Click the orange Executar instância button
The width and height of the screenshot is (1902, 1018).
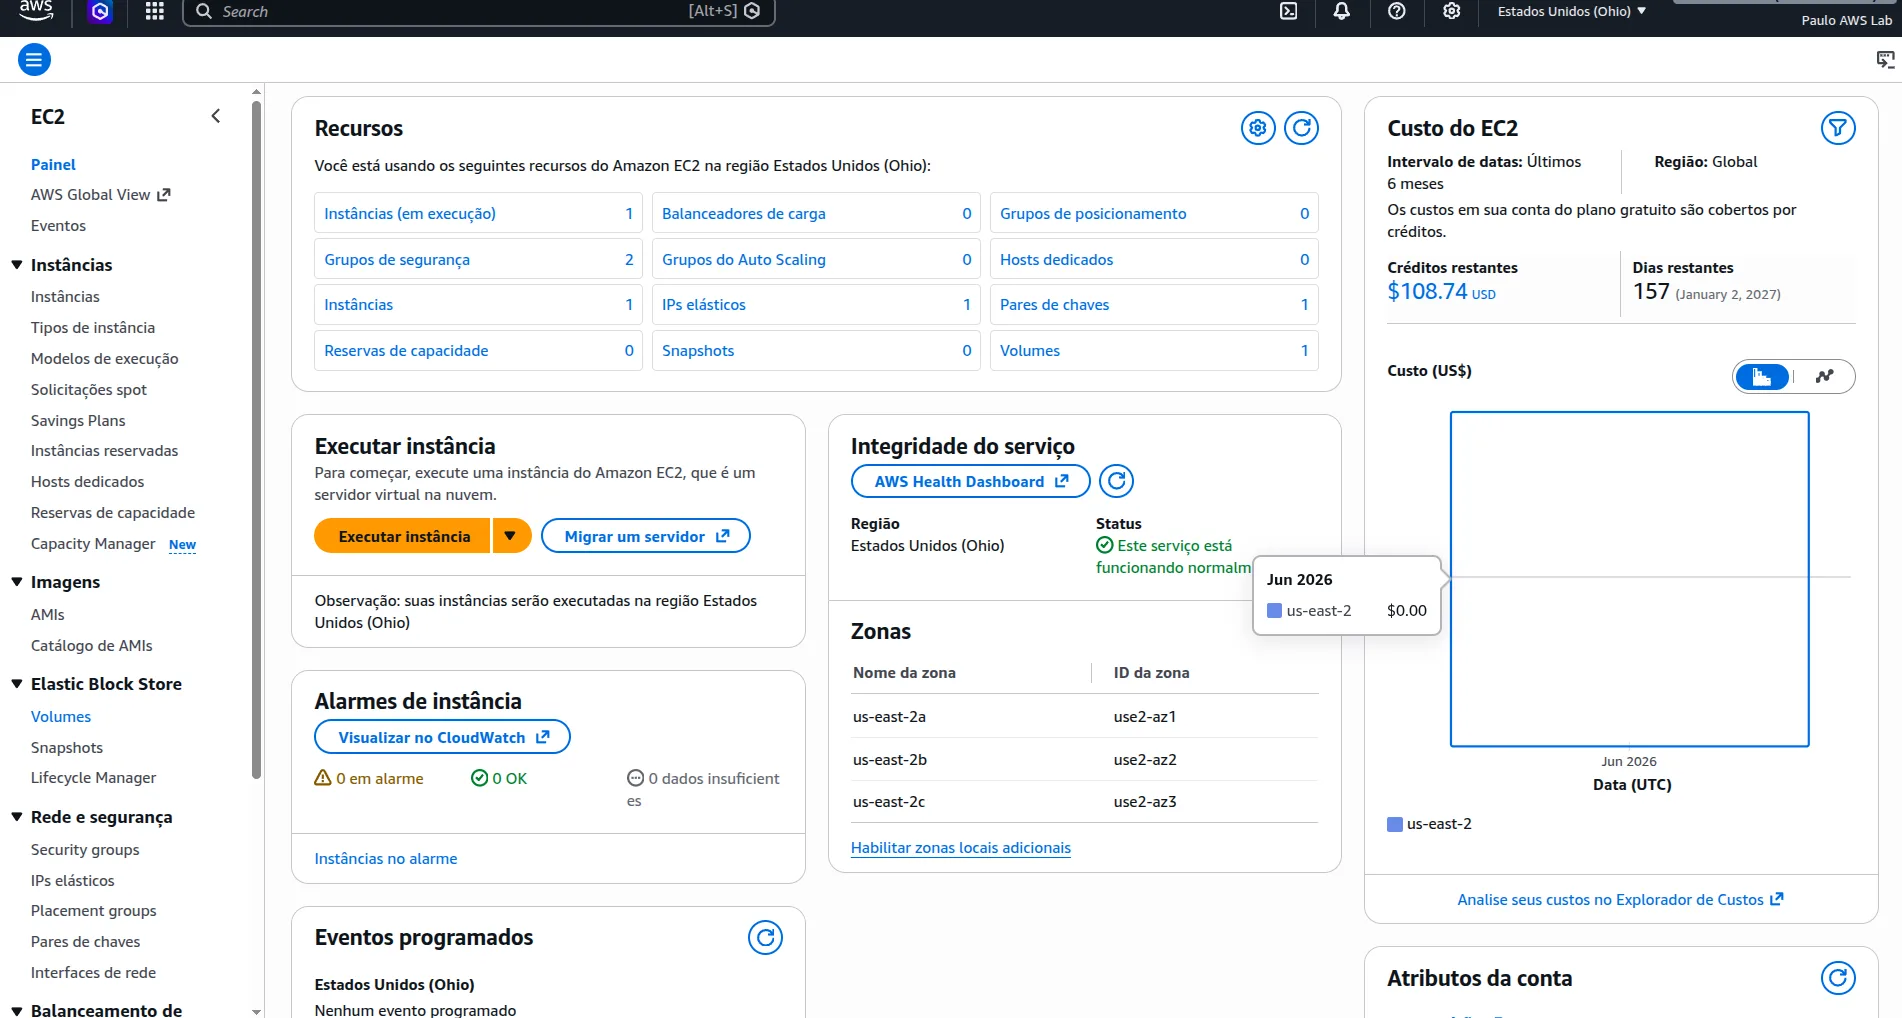(x=403, y=536)
